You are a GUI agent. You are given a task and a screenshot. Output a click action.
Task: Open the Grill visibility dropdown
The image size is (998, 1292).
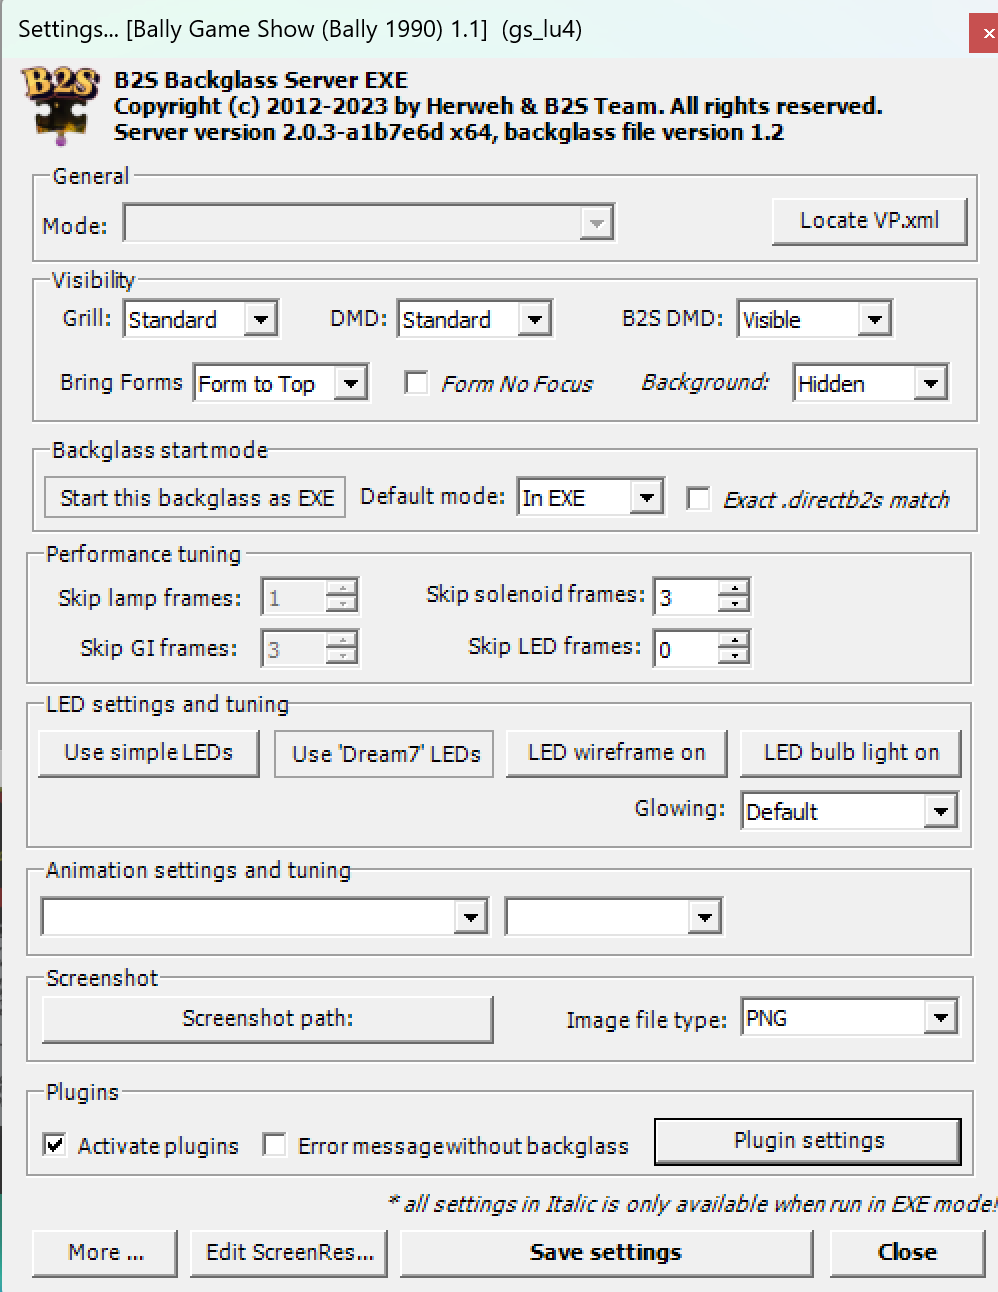(262, 318)
